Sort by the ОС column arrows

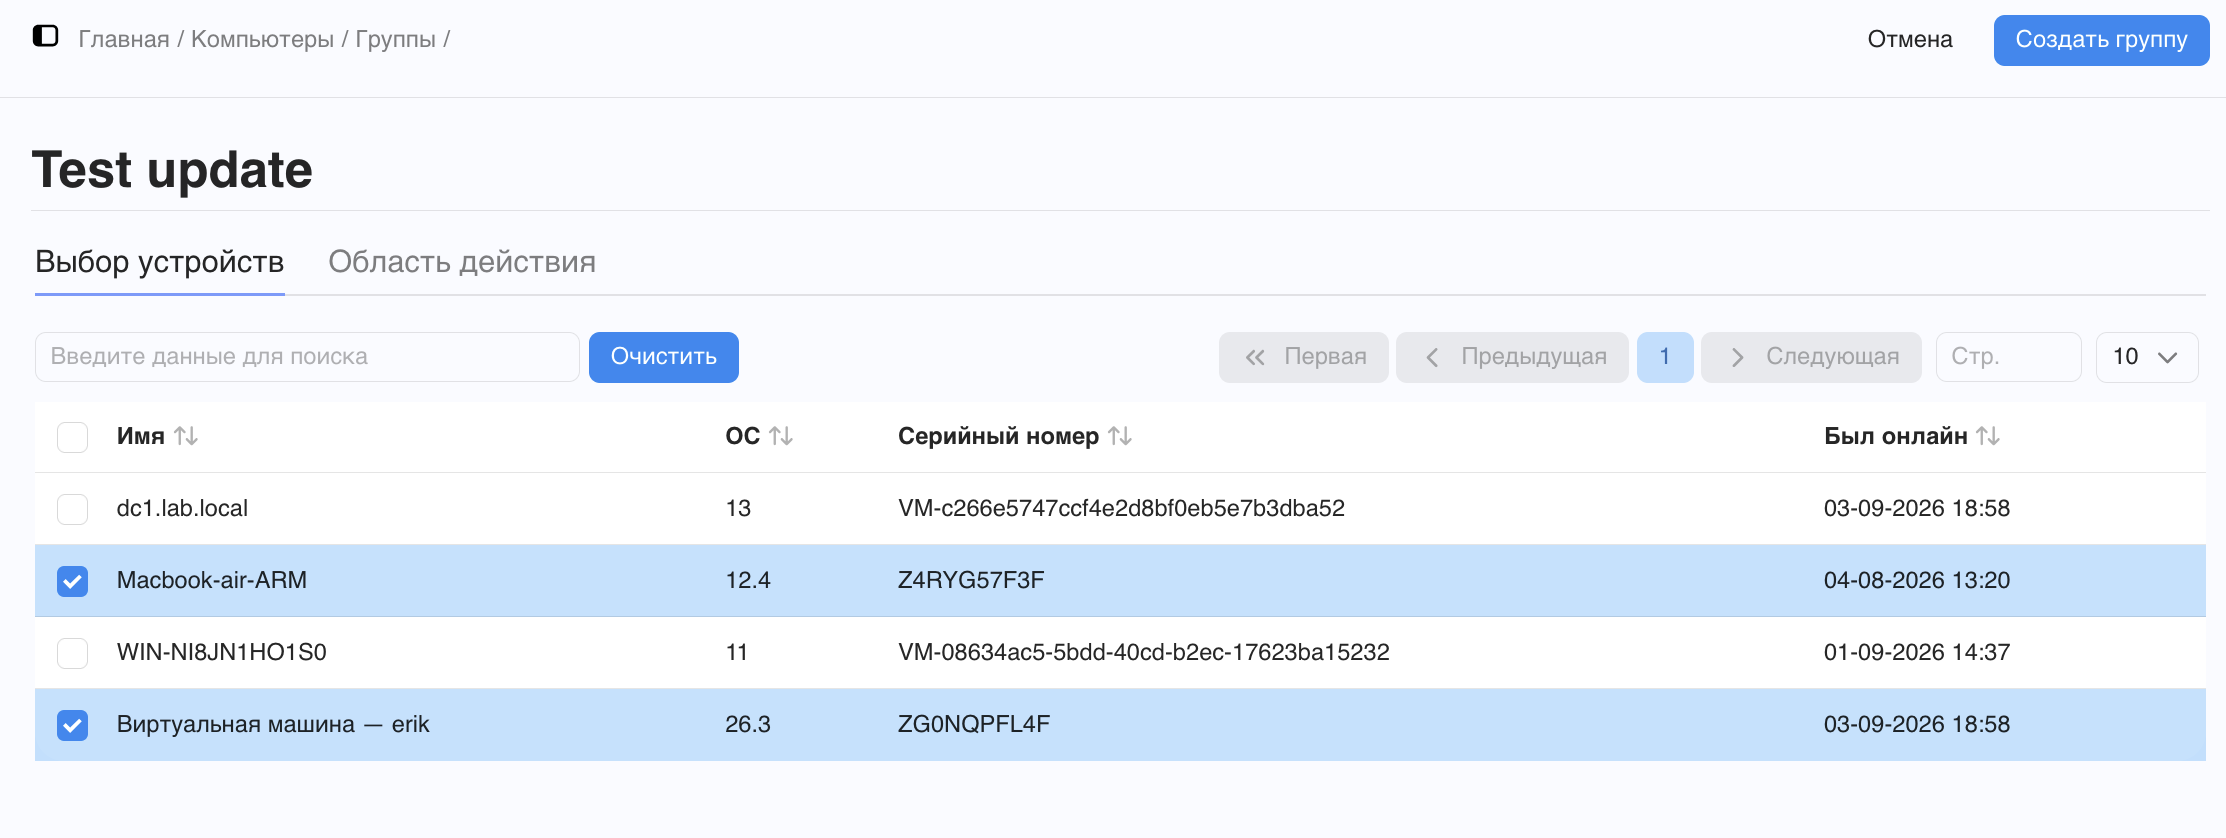[x=781, y=436]
